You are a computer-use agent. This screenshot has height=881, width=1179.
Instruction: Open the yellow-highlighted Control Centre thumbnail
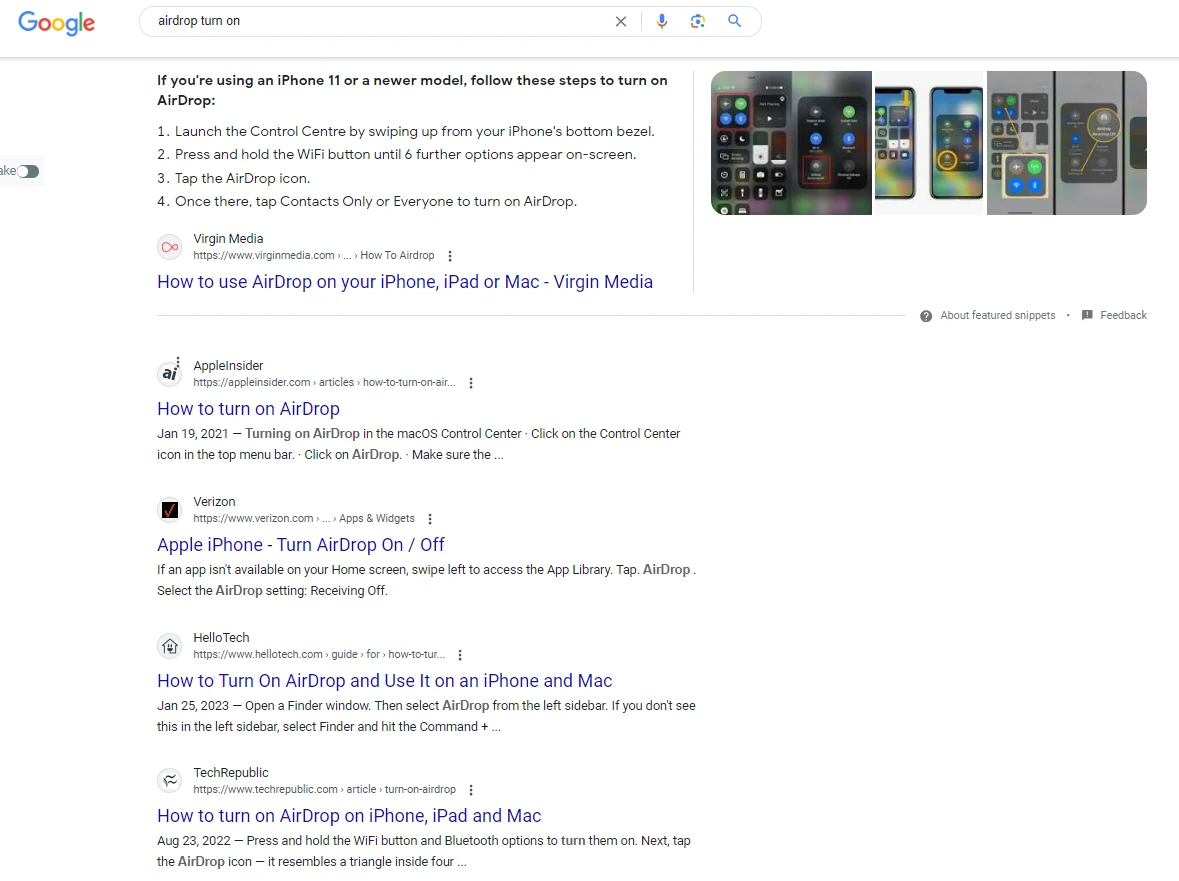(1066, 143)
